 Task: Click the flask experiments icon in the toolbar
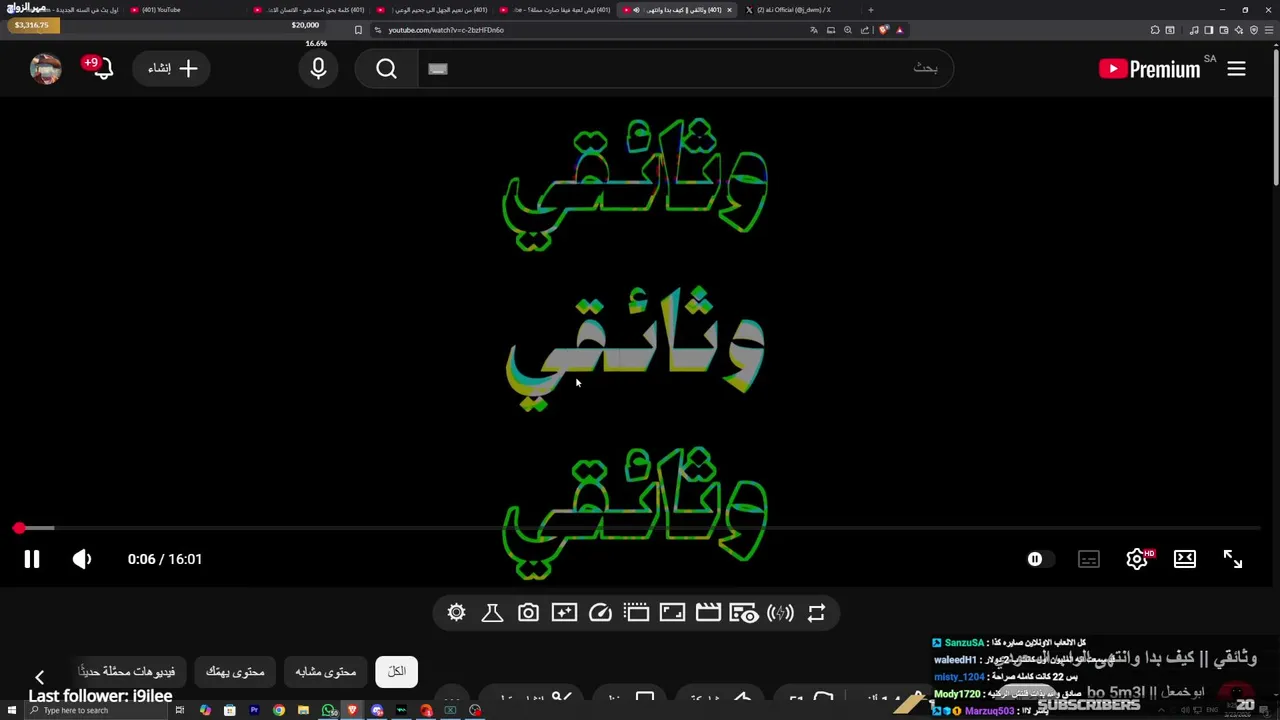tap(492, 613)
